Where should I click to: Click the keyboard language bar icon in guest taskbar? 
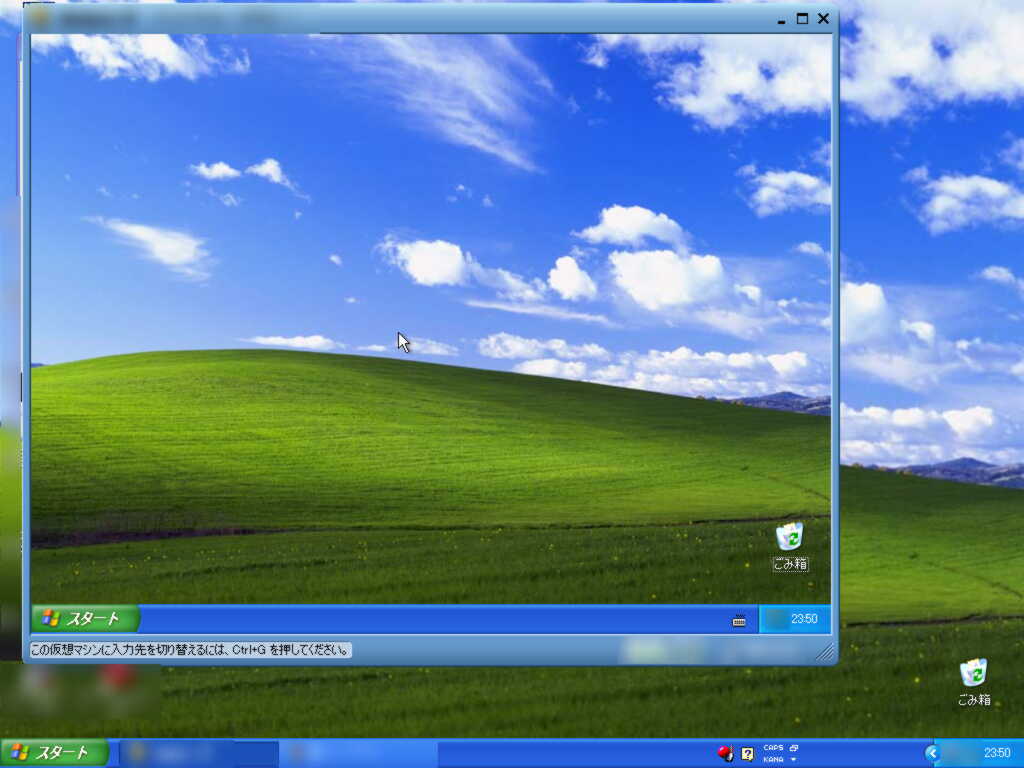(739, 620)
